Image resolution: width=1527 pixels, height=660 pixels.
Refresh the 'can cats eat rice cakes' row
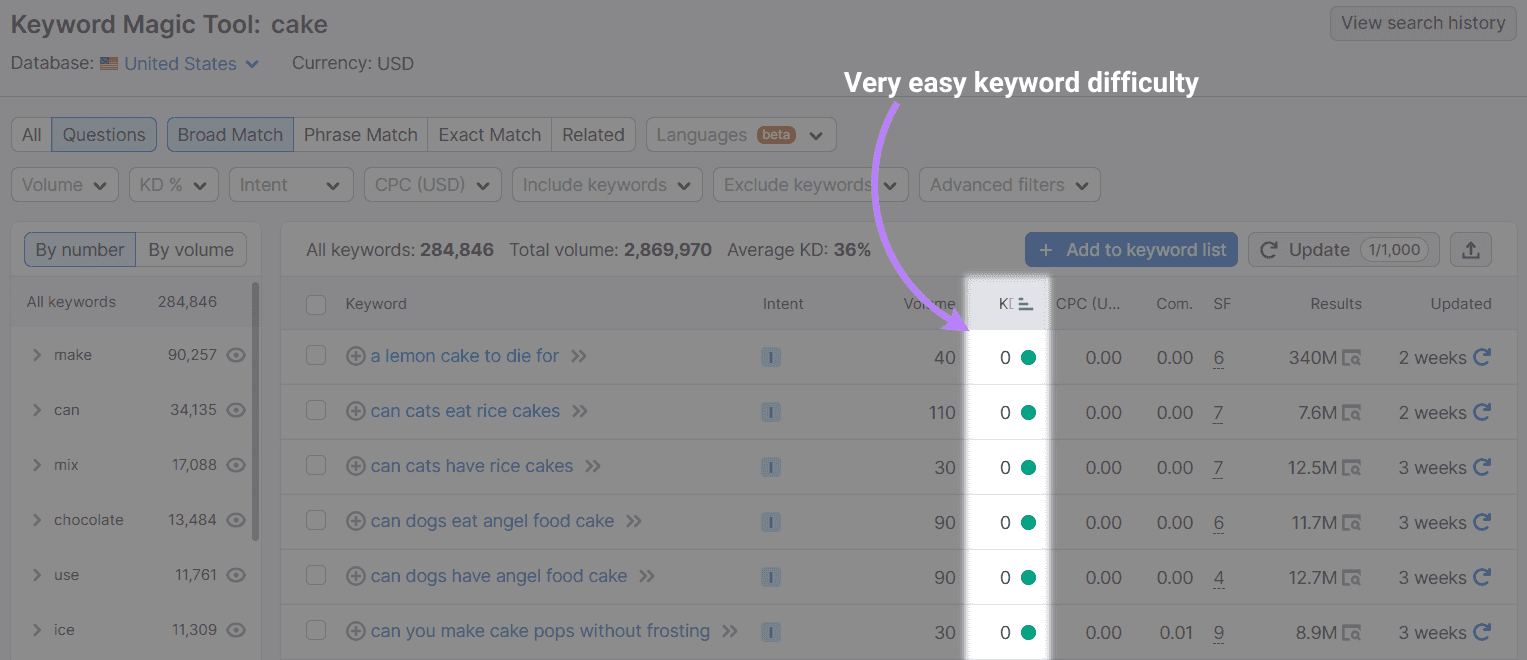click(x=1482, y=412)
